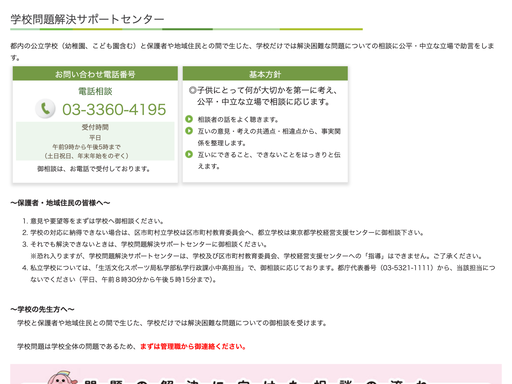This screenshot has height=384, width=512.
Task: Click the bullet icon beside 互いにできること
Action: (189, 154)
